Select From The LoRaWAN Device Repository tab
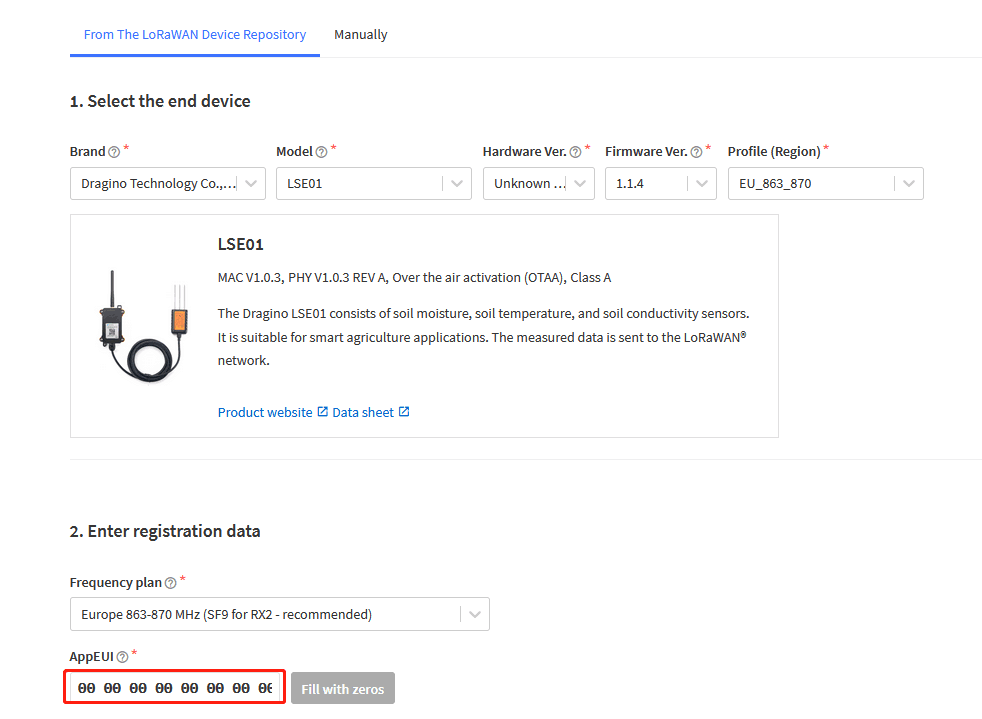 pyautogui.click(x=195, y=34)
